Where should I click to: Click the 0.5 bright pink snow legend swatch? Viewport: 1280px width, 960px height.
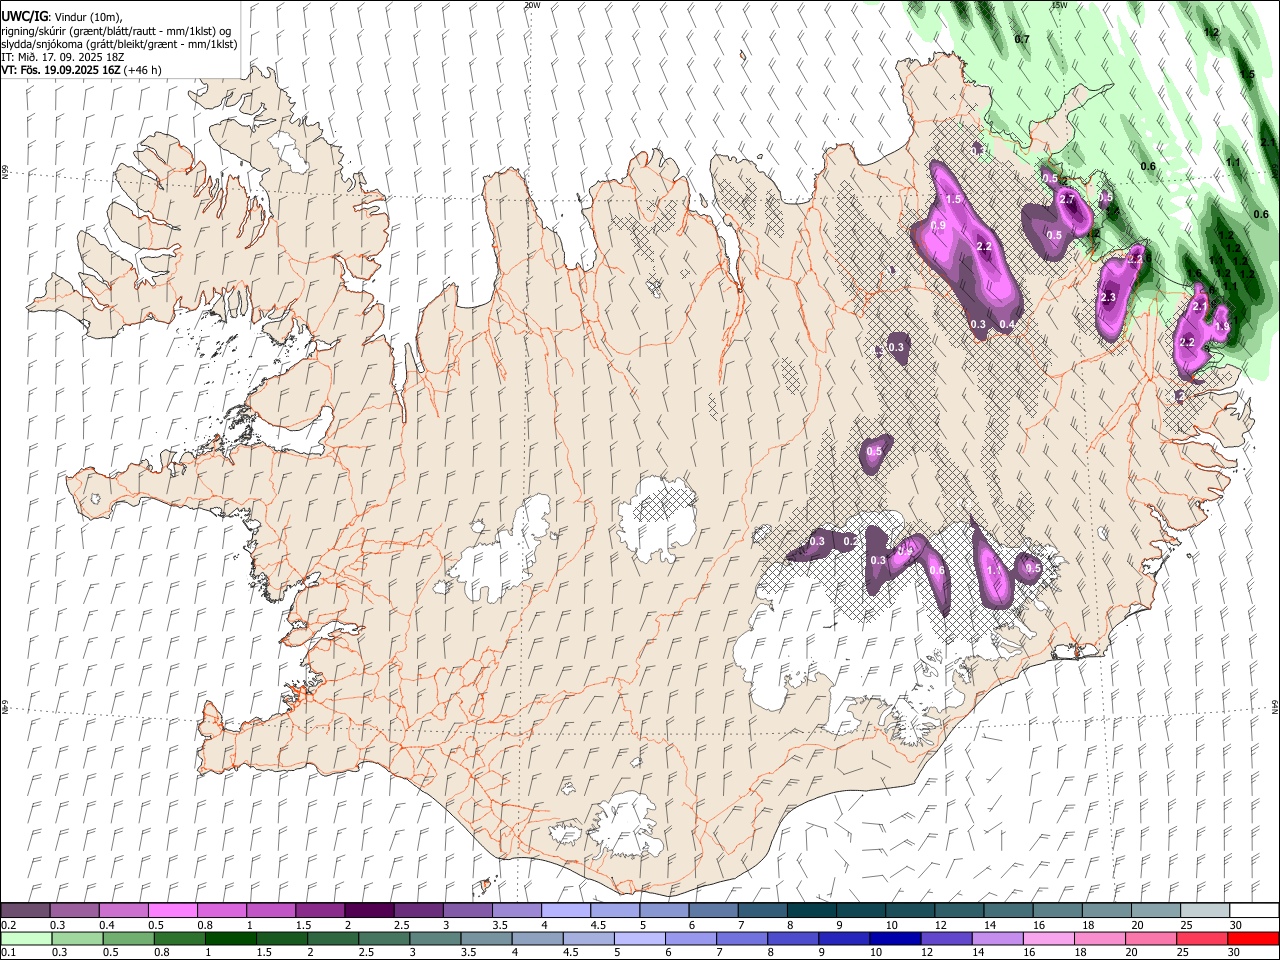(x=172, y=911)
